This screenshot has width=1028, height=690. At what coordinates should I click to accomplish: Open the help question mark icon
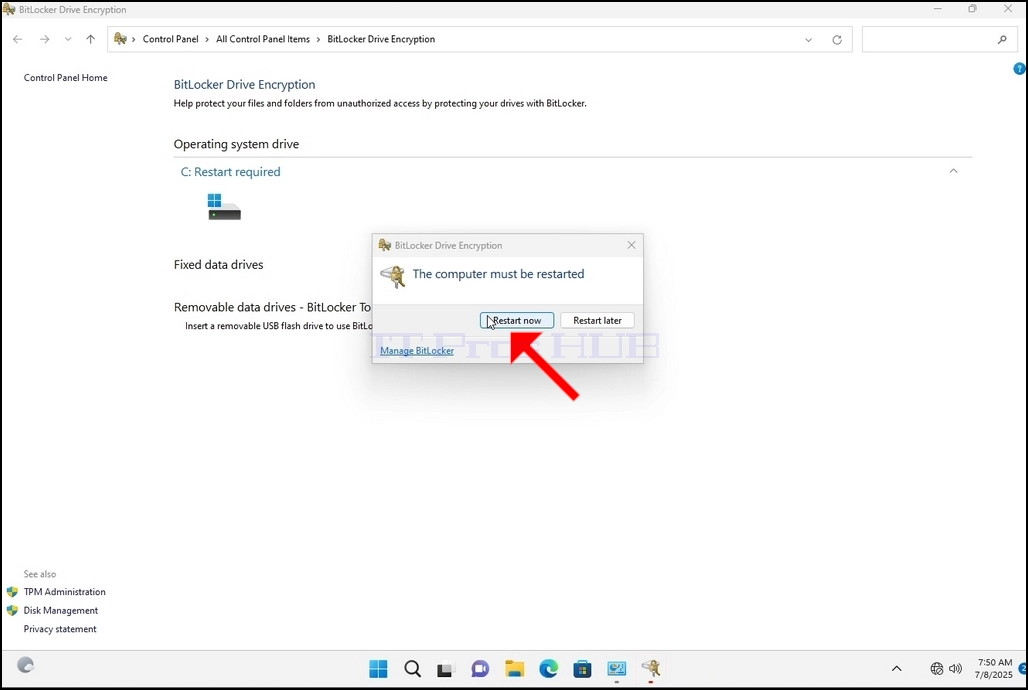click(x=1019, y=68)
